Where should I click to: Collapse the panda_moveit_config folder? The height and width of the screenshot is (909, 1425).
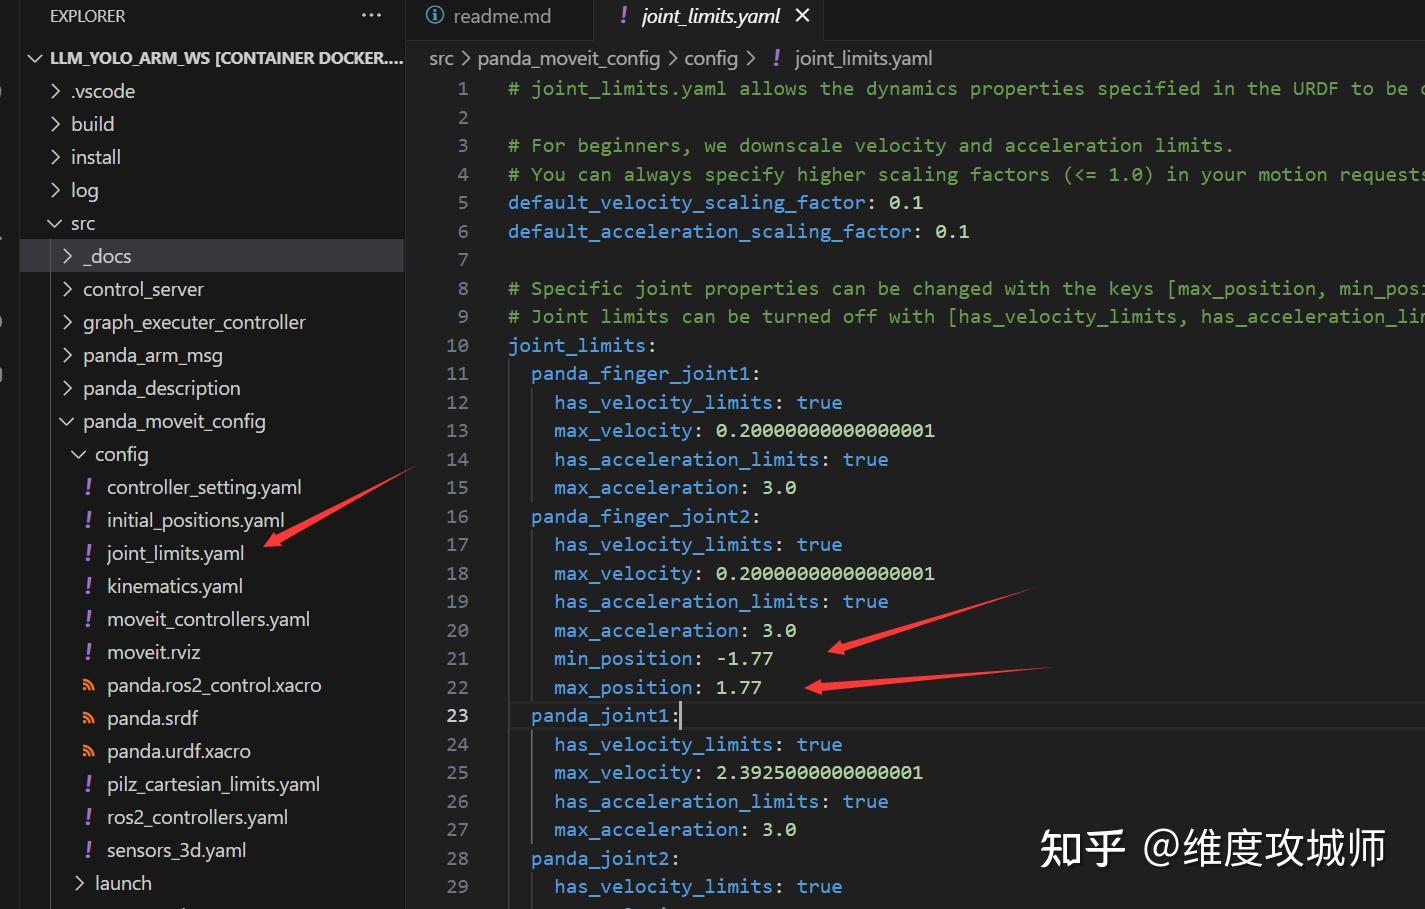pyautogui.click(x=66, y=421)
